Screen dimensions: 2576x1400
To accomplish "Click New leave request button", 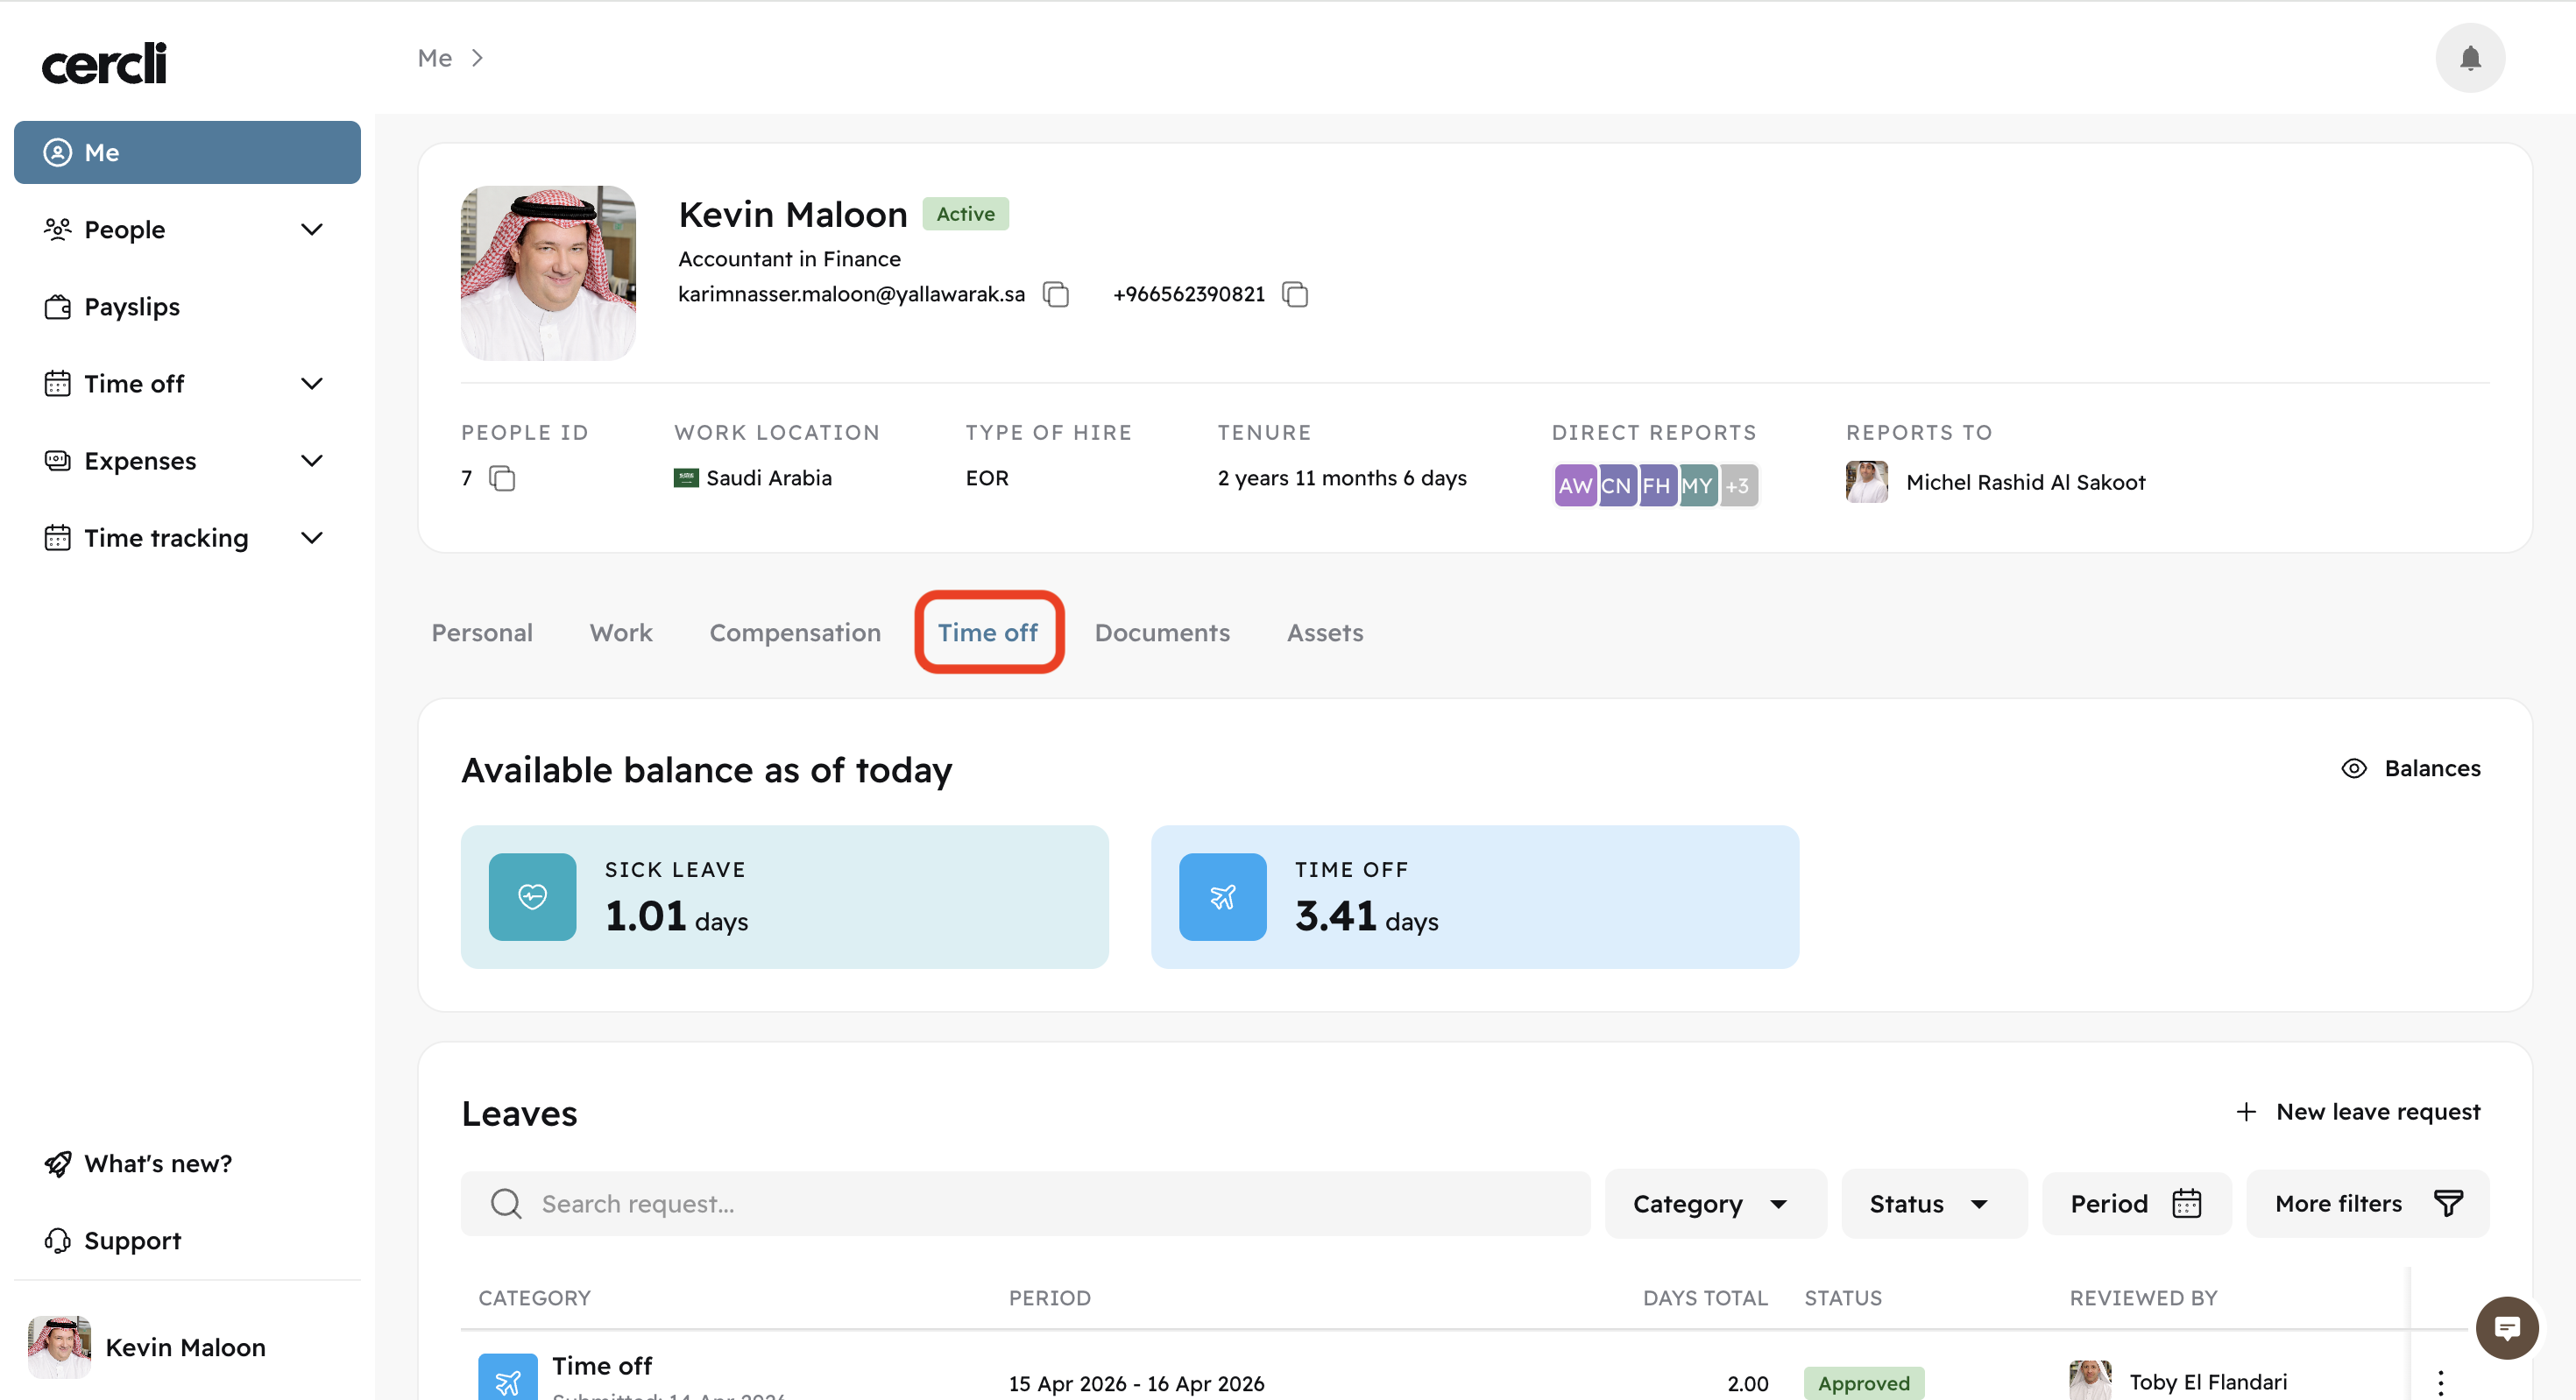I will (x=2359, y=1112).
